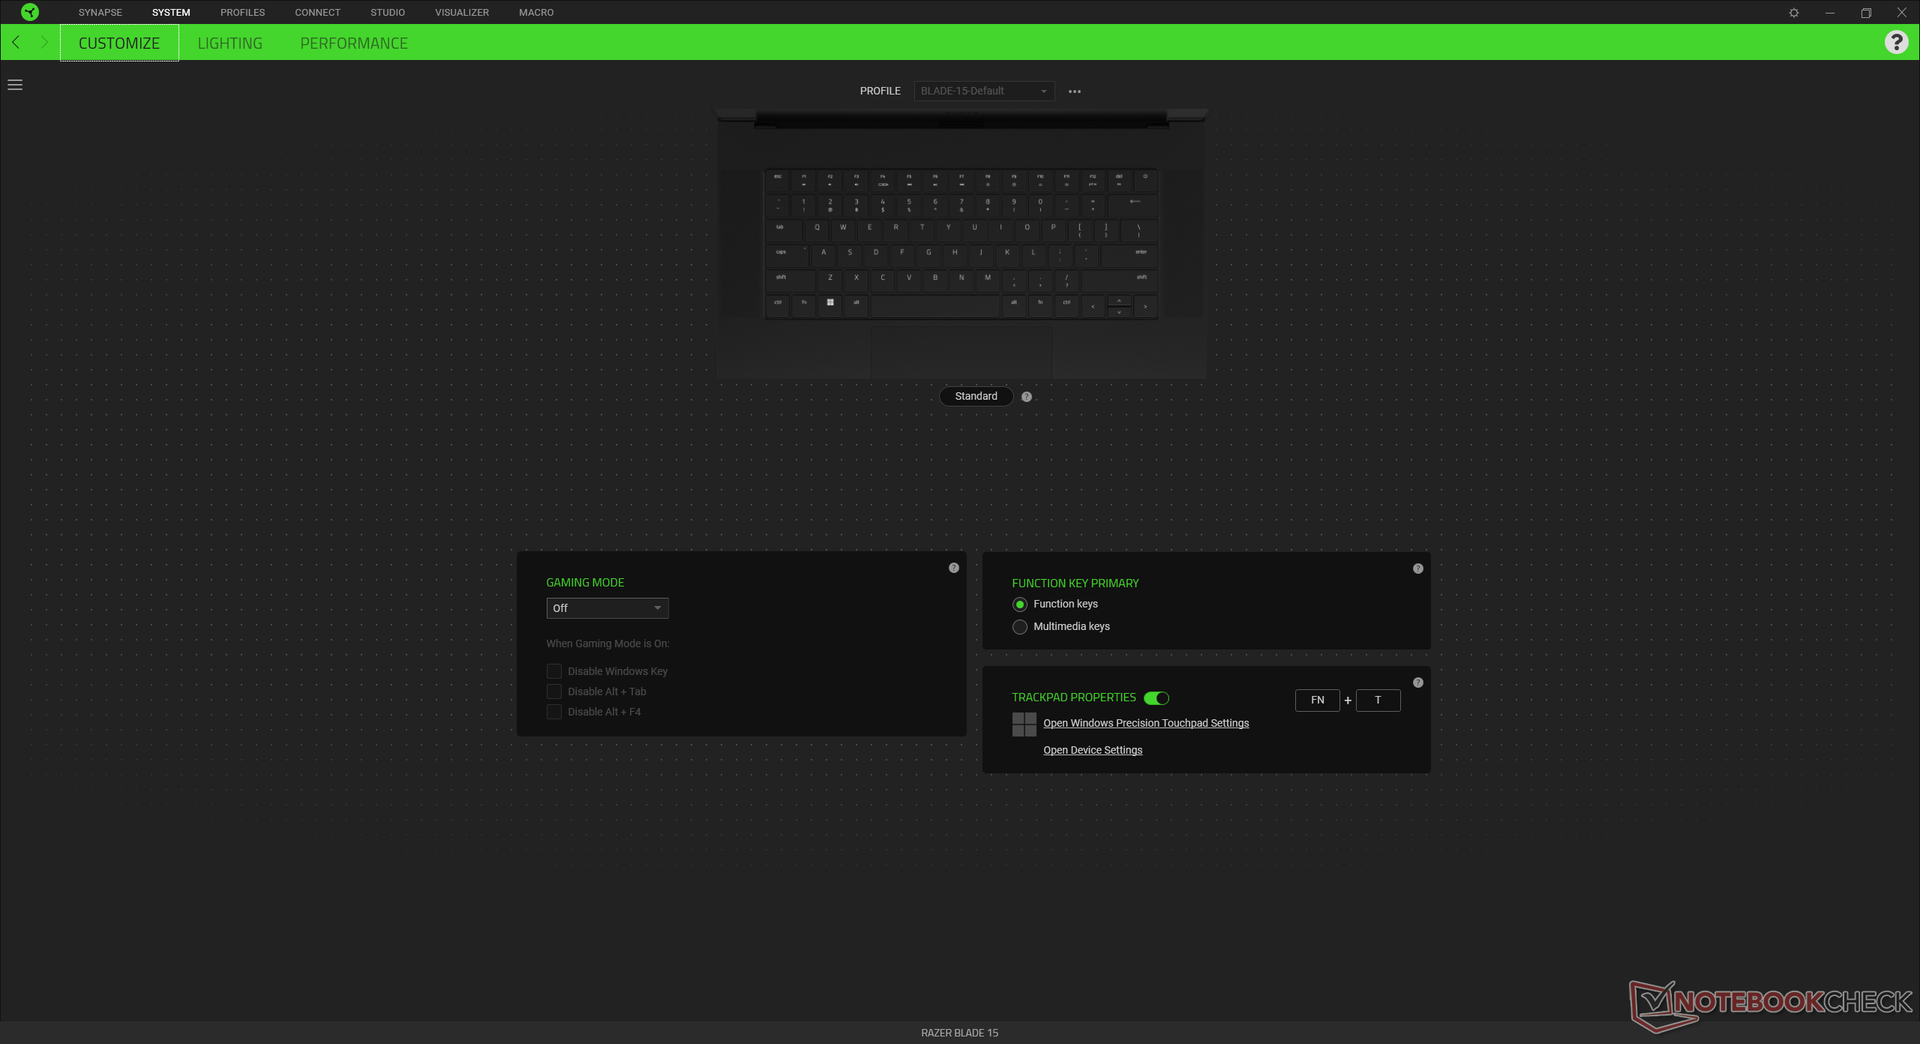
Task: Open Synapse settings gear
Action: tap(1794, 13)
